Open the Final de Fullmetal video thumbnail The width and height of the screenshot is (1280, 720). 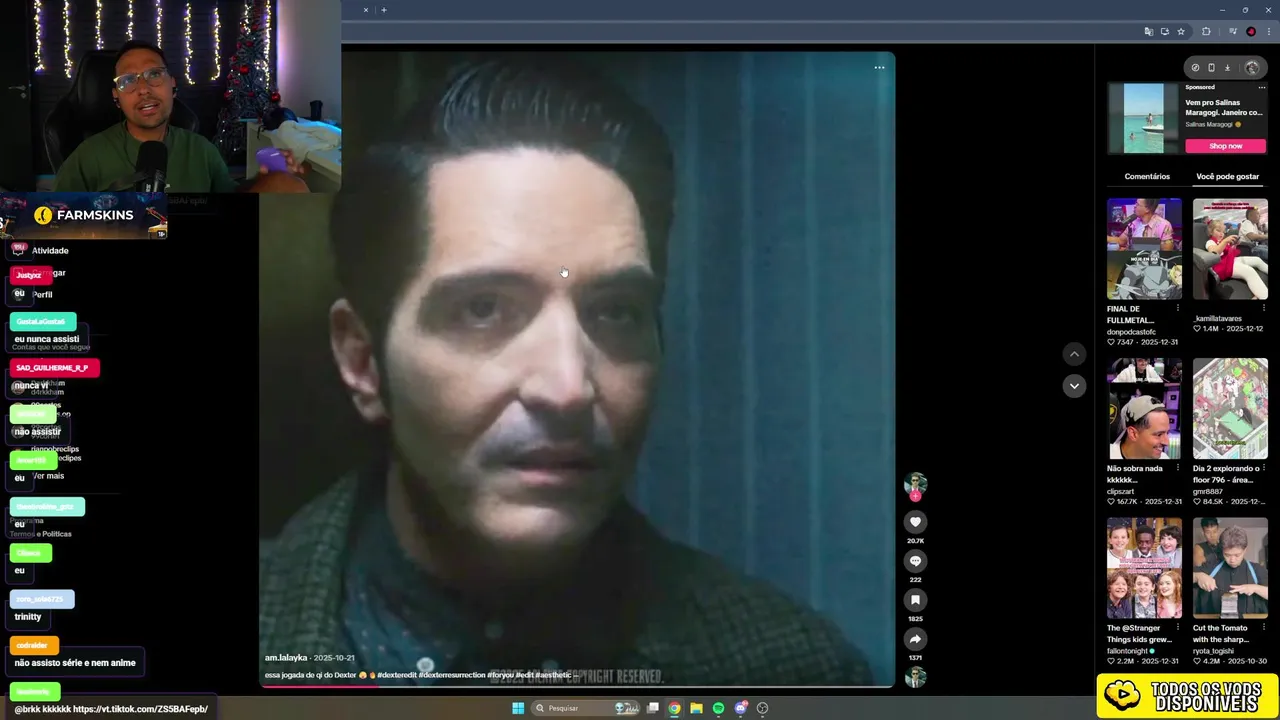tap(1144, 249)
